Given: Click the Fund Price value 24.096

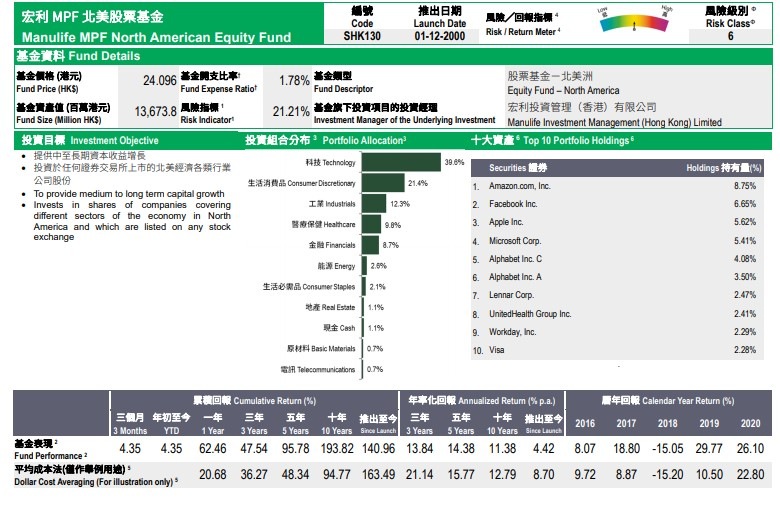Looking at the screenshot, I should click(x=159, y=81).
